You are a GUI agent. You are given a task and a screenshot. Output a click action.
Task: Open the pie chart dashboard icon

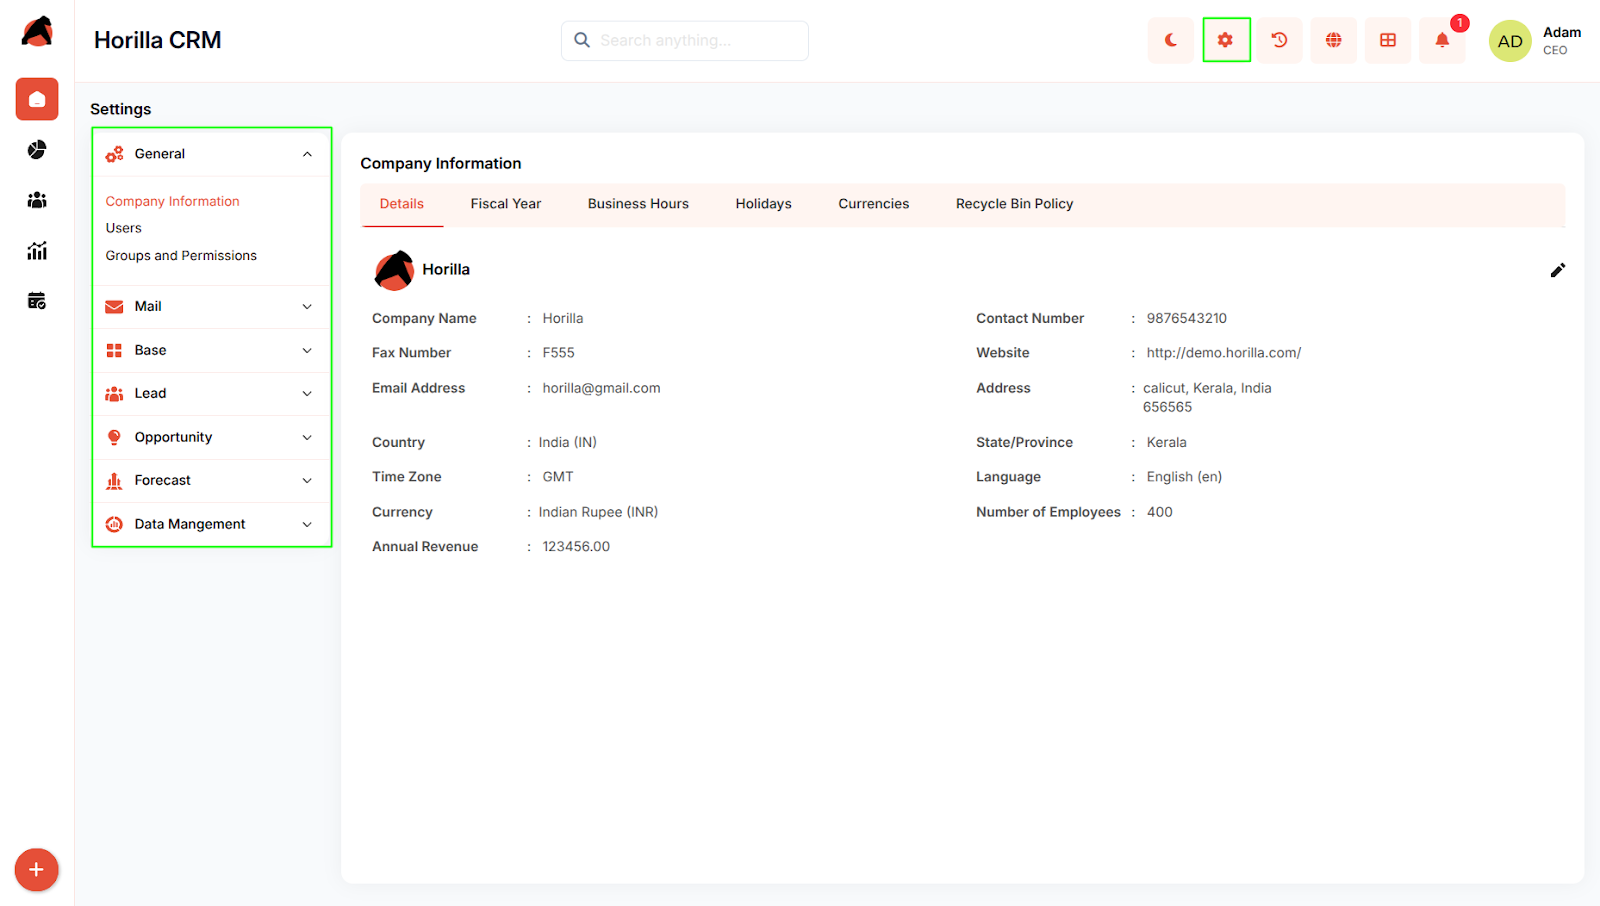point(37,150)
